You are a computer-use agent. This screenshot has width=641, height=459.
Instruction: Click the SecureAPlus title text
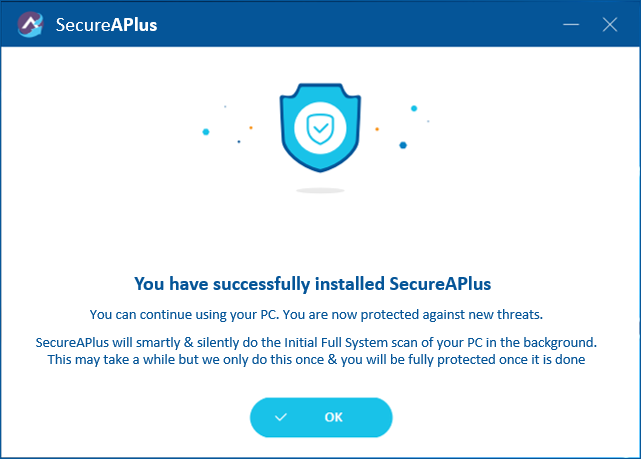[105, 24]
